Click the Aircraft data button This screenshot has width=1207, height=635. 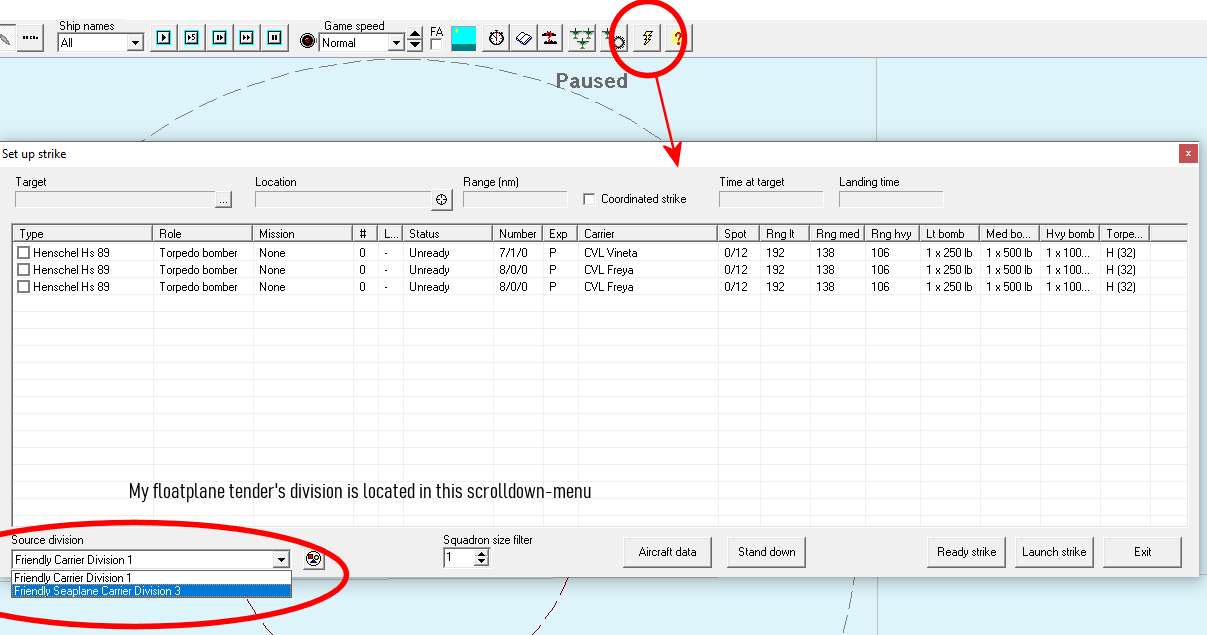point(667,552)
